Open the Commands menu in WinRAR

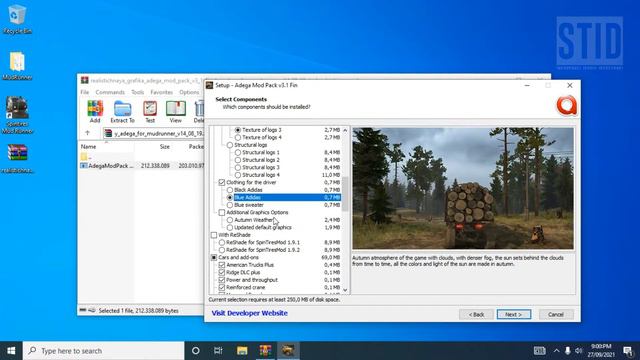point(110,92)
